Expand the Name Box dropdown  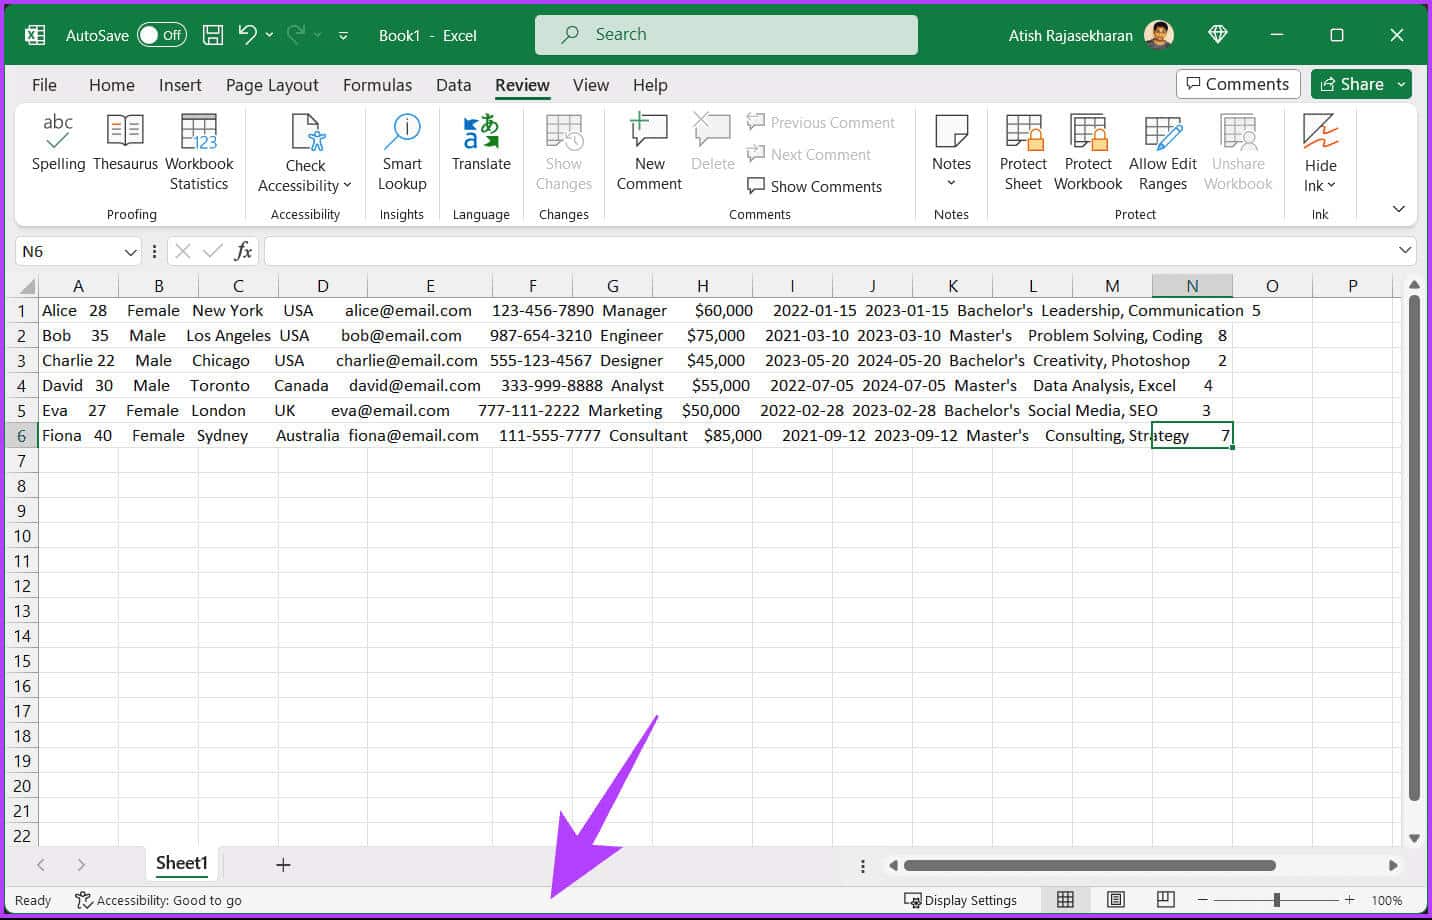point(130,251)
